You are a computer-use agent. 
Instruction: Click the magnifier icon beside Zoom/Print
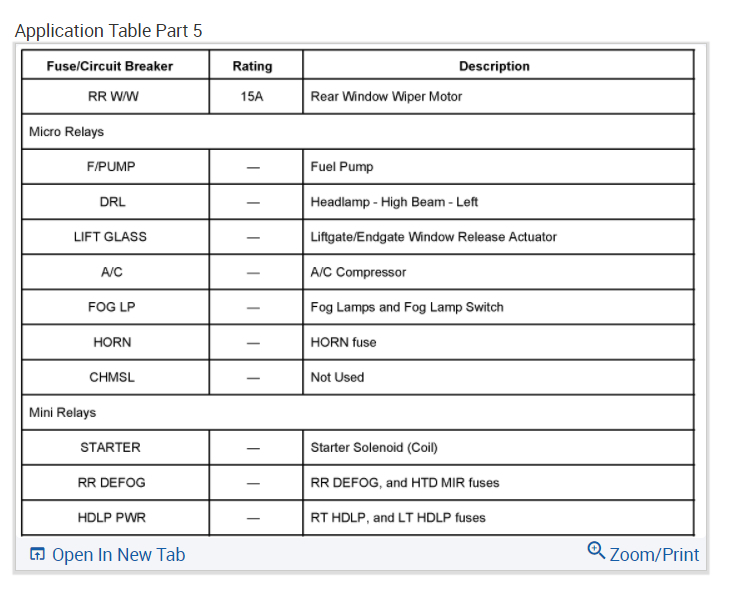click(596, 551)
